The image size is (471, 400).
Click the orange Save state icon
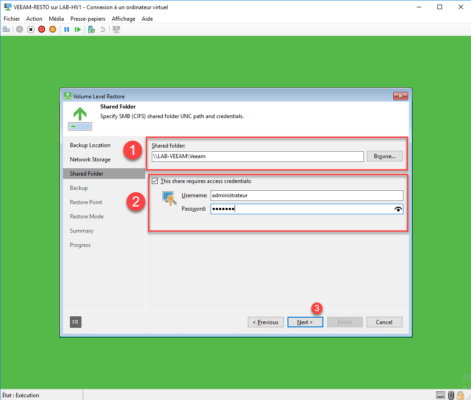tap(53, 30)
